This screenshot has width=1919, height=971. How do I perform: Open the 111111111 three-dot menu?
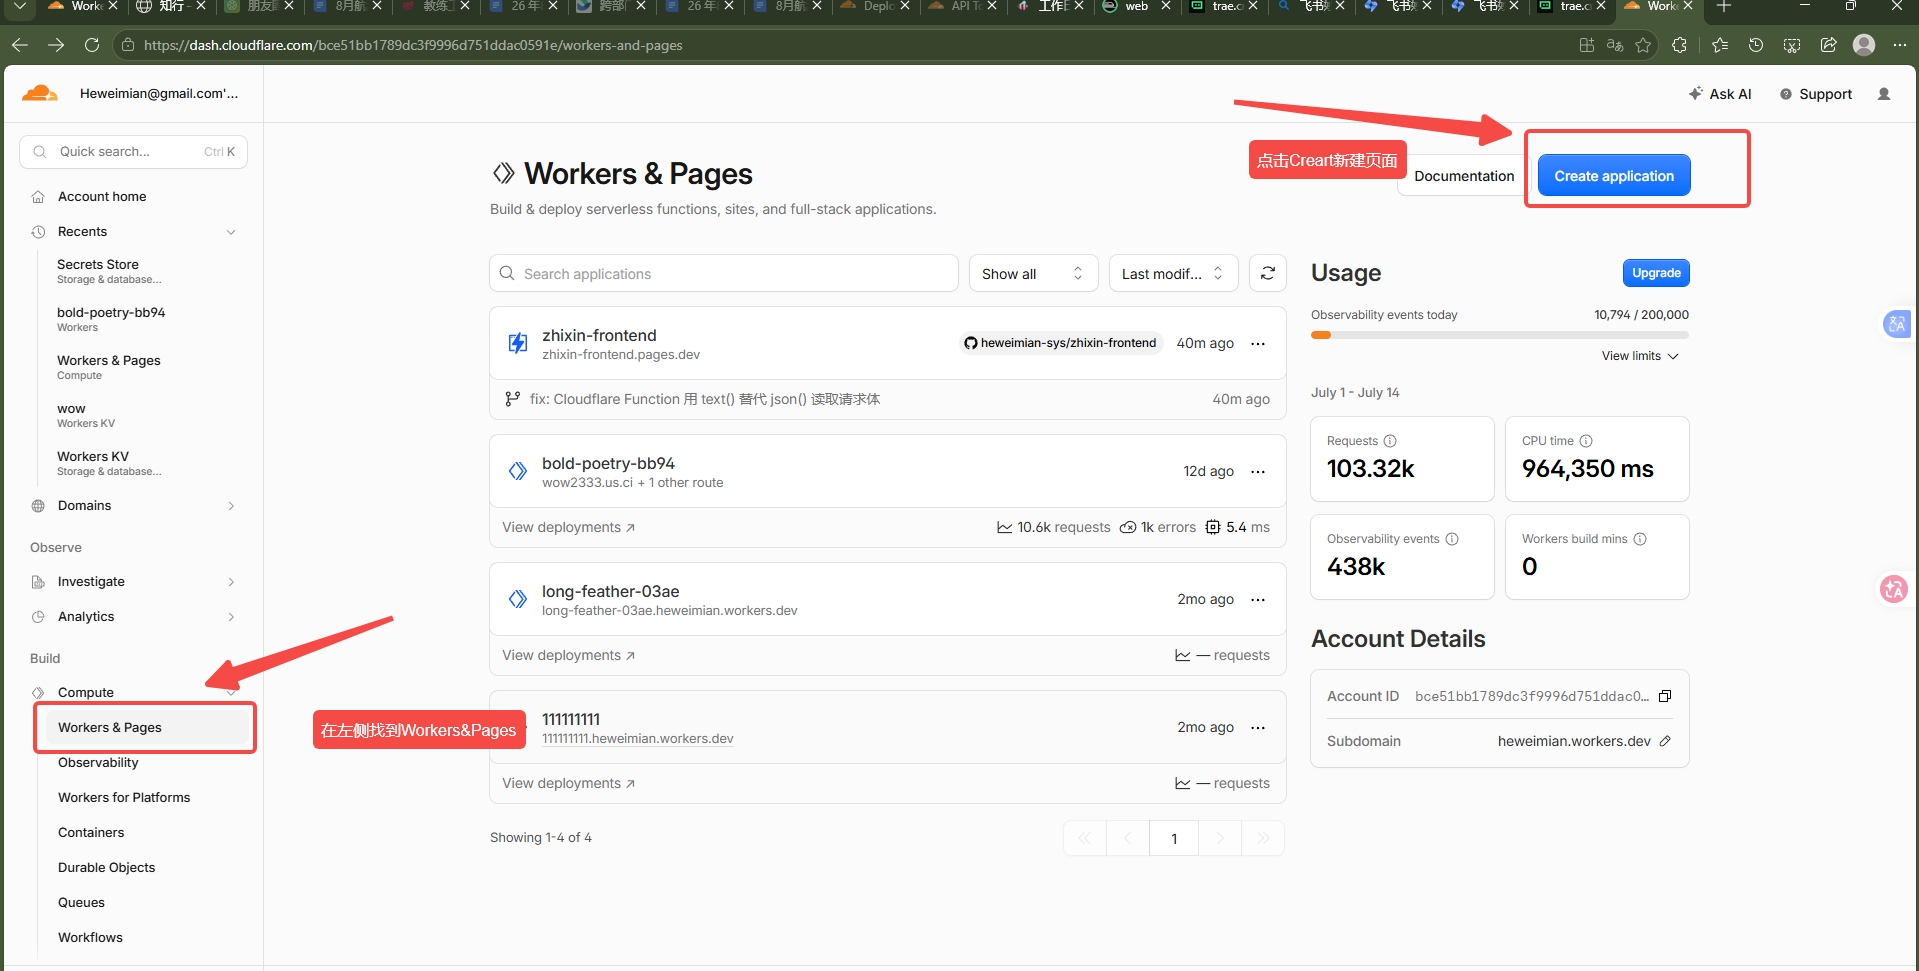[1258, 727]
